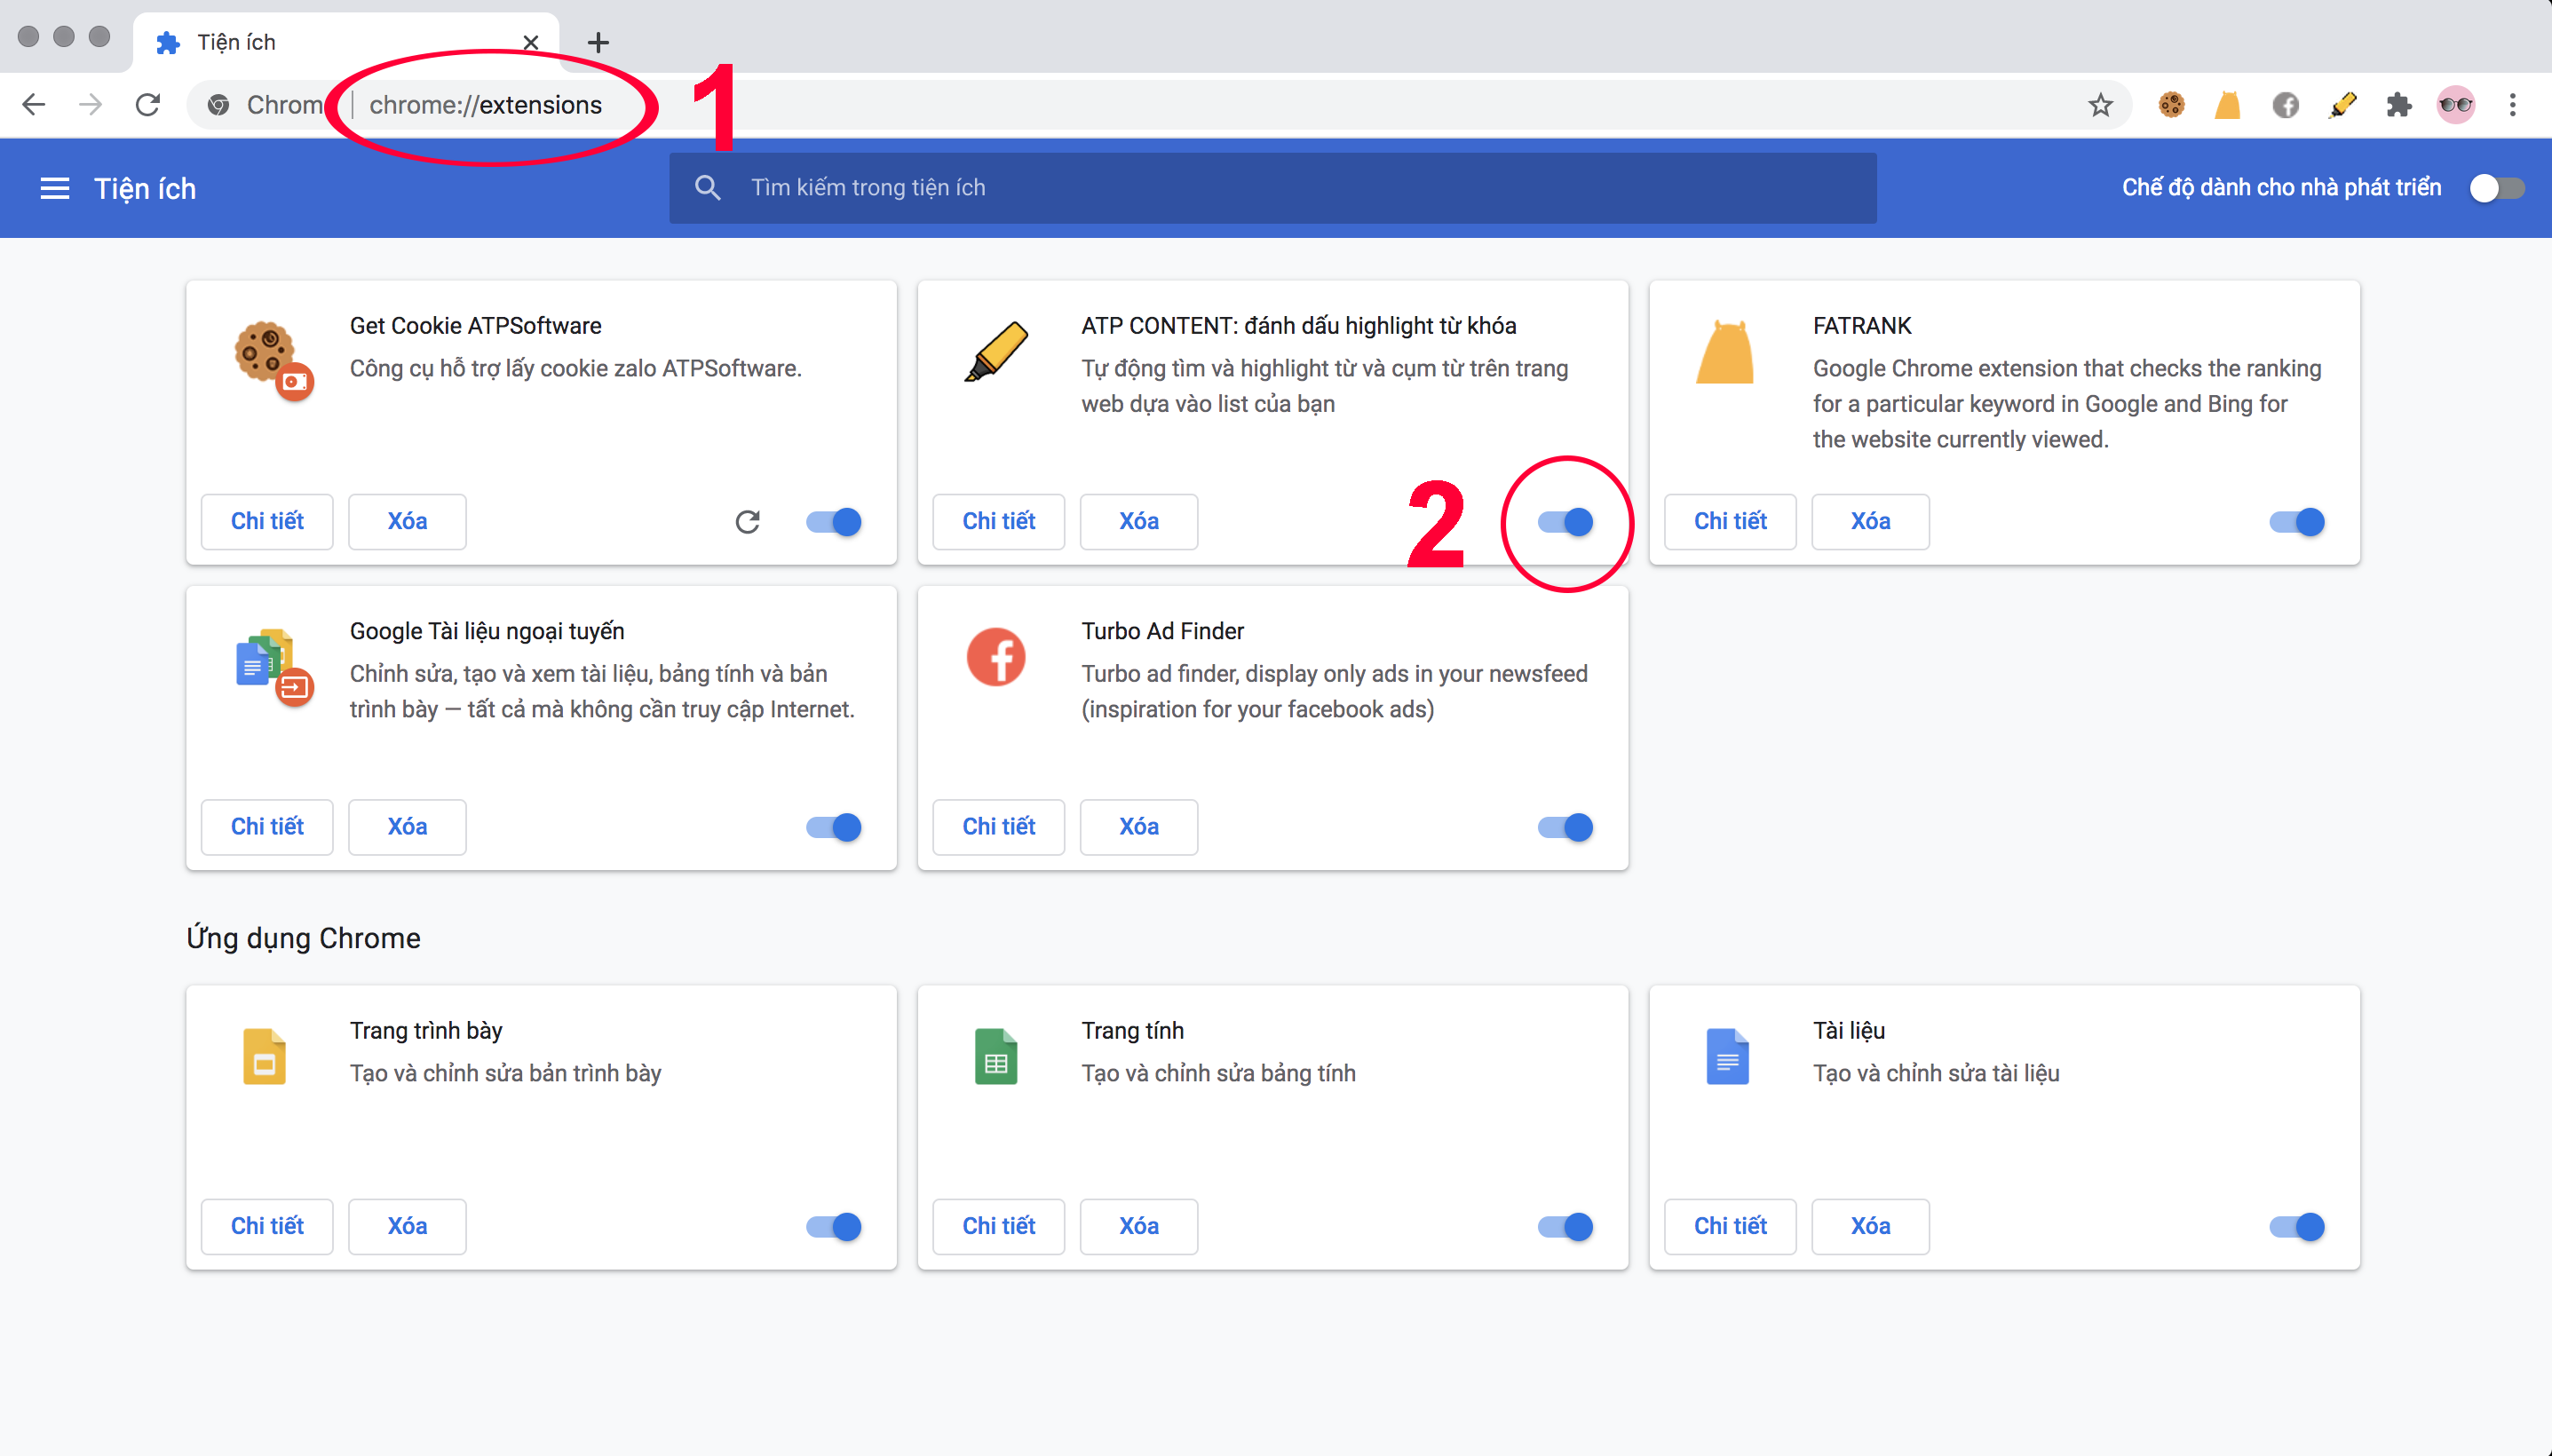Click FATRANK card icon
Image resolution: width=2552 pixels, height=1456 pixels.
pyautogui.click(x=1725, y=352)
